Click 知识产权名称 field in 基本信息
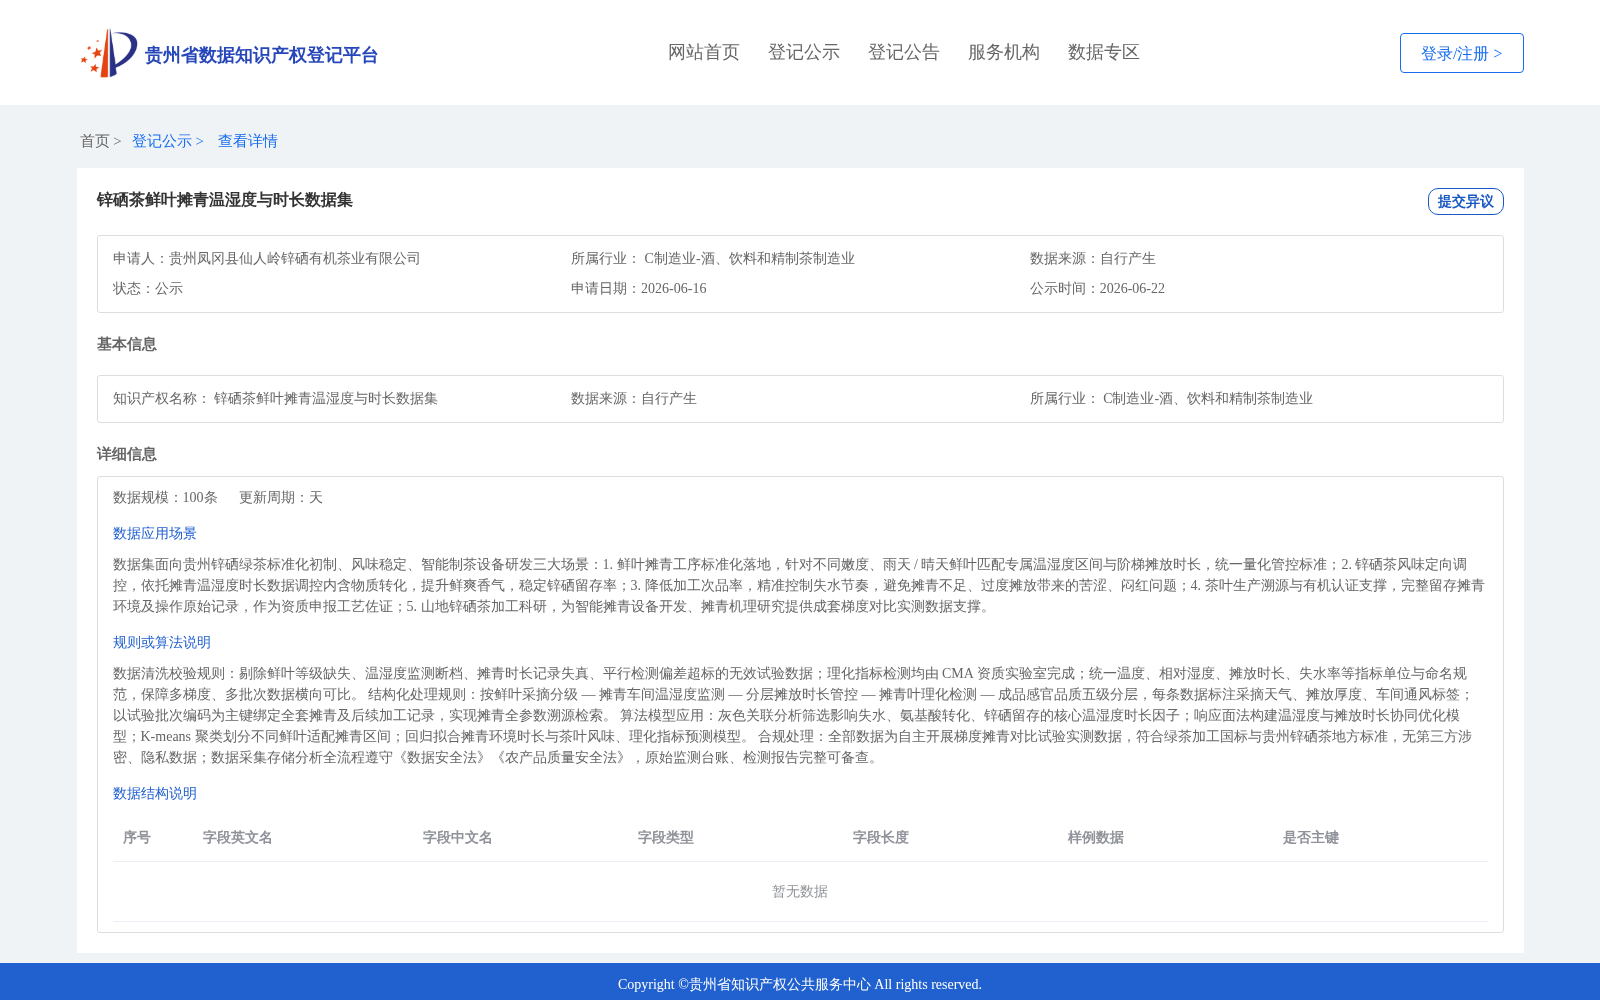The width and height of the screenshot is (1600, 1000). click(275, 398)
